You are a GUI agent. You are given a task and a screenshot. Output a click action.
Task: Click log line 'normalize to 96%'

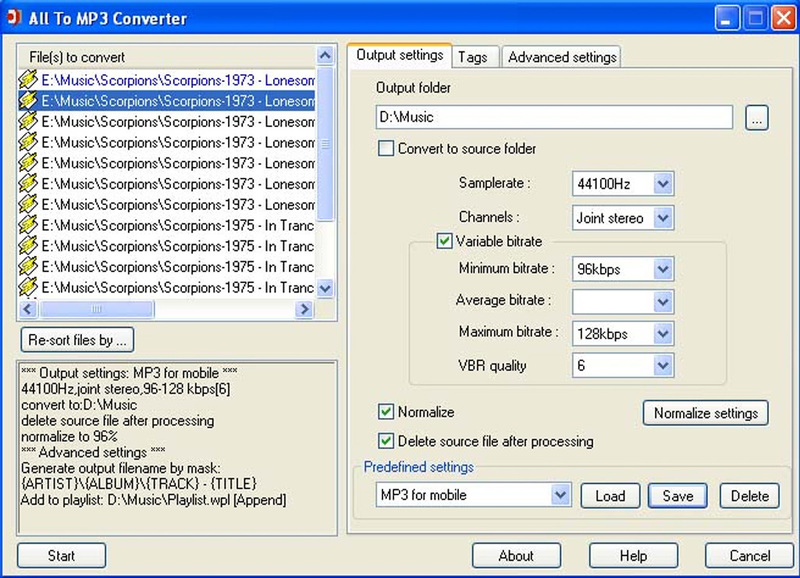tap(69, 436)
